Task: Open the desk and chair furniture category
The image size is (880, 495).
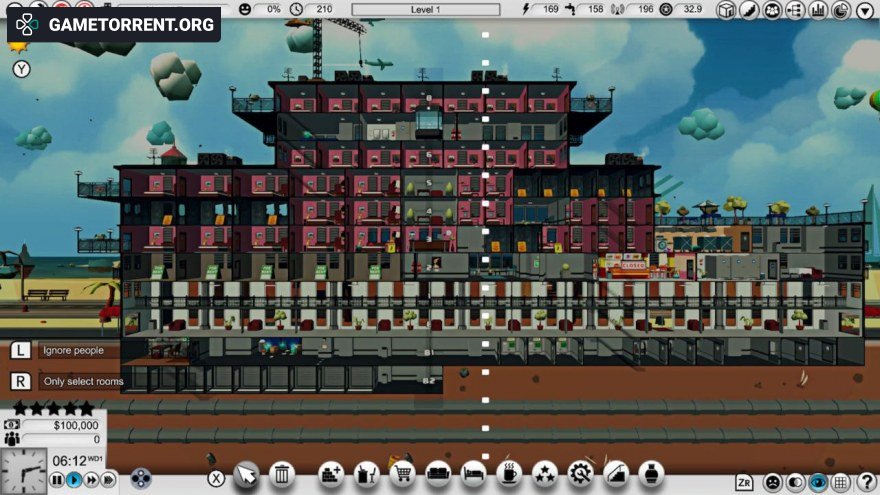Action: pos(366,476)
